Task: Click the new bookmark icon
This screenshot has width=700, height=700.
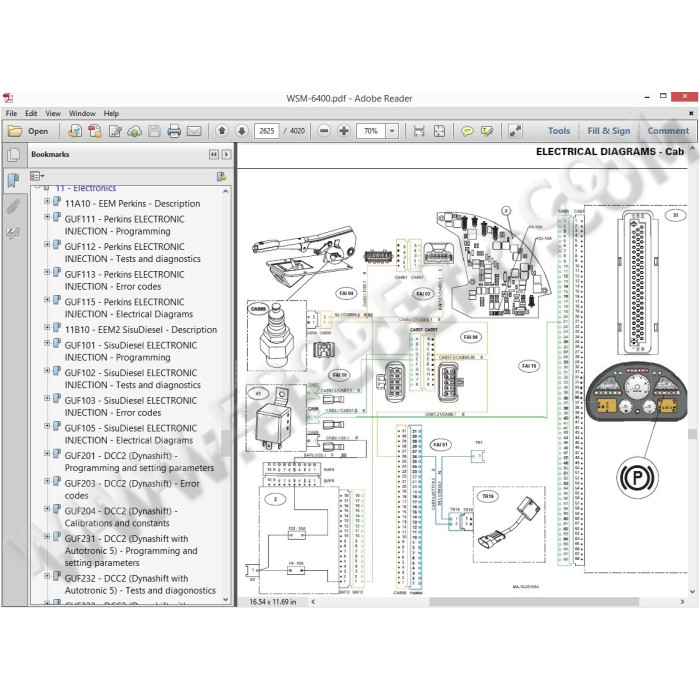Action: (221, 176)
